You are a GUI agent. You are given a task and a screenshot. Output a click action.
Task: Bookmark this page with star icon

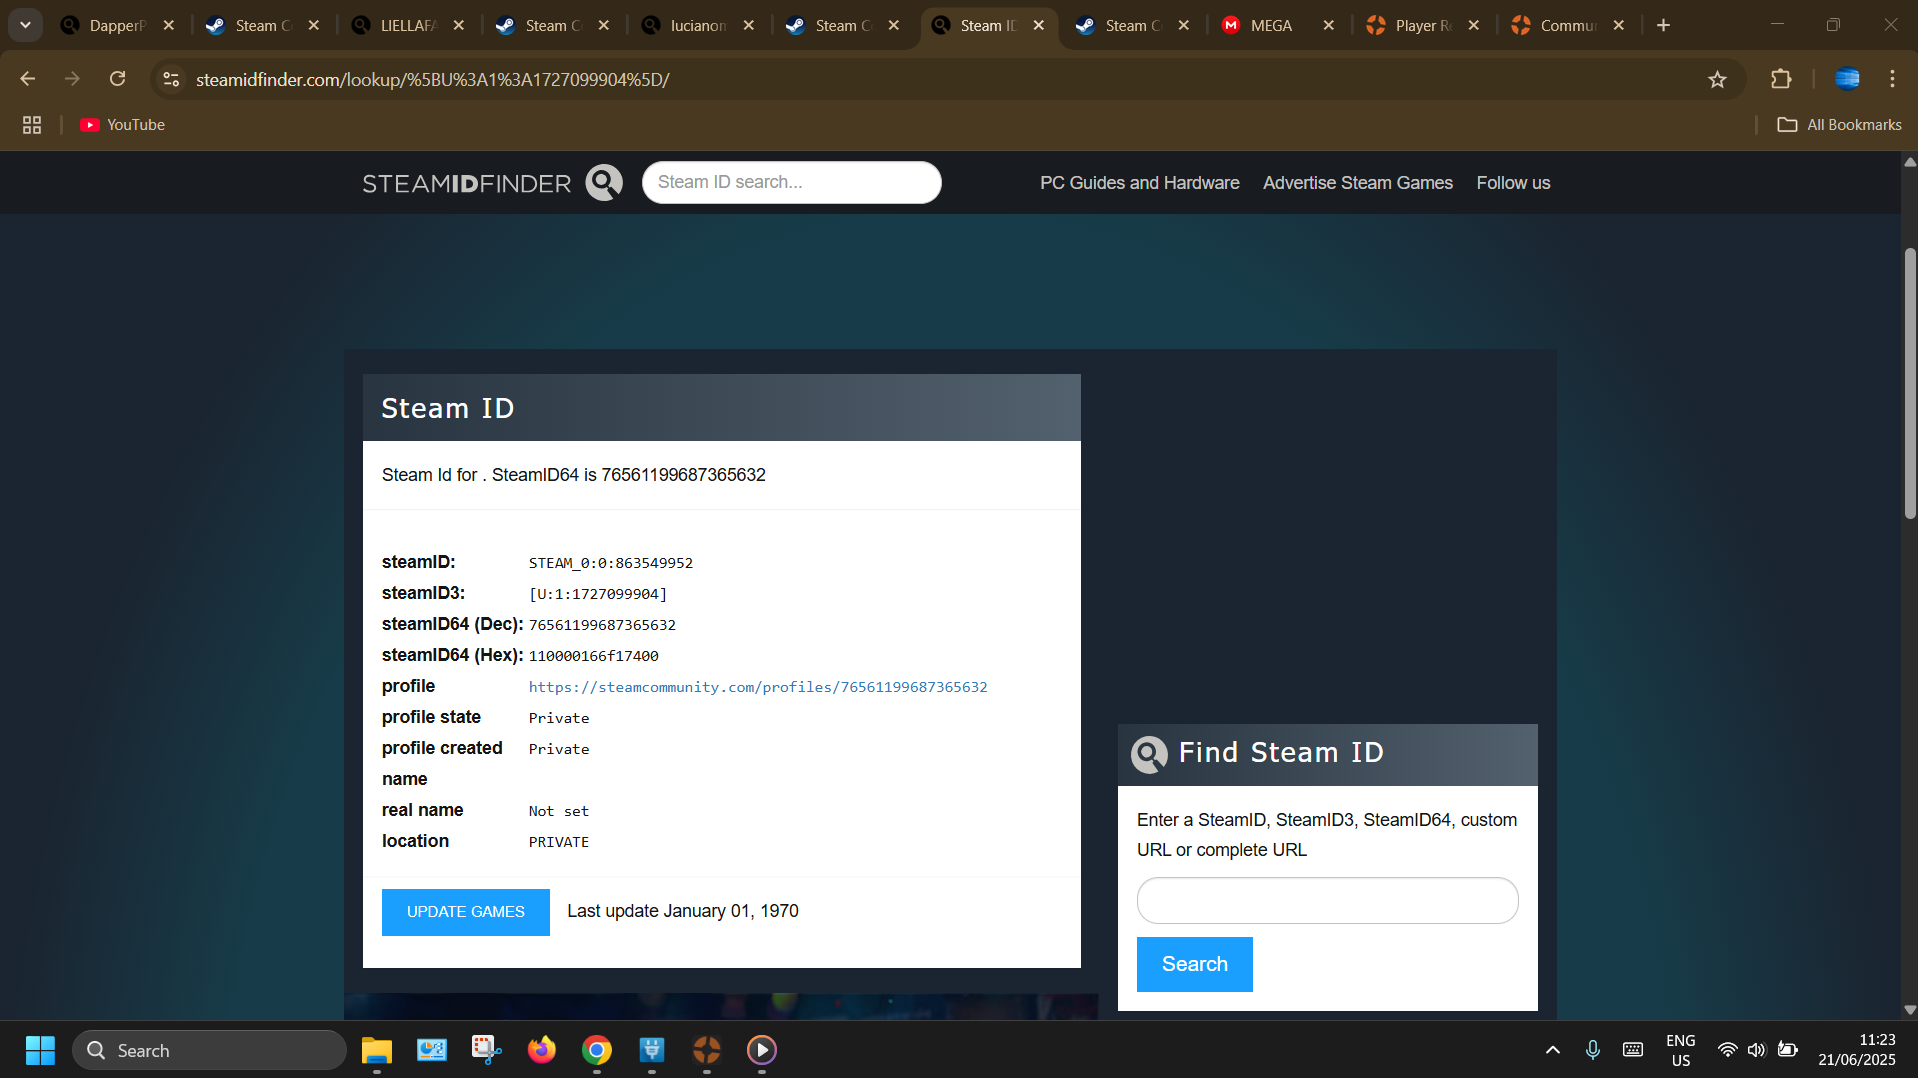click(1717, 79)
